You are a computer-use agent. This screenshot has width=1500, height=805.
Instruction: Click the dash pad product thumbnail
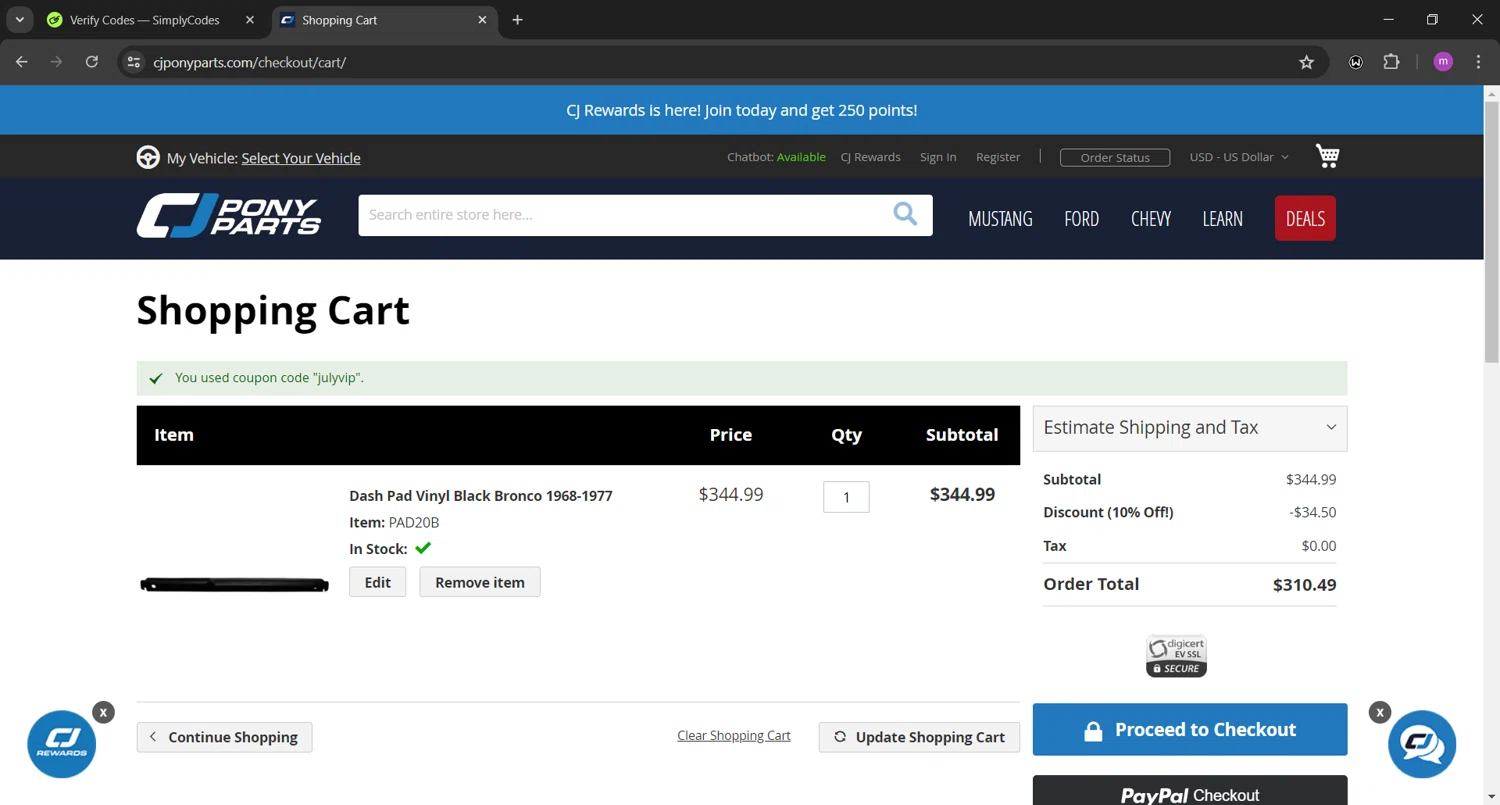point(234,585)
